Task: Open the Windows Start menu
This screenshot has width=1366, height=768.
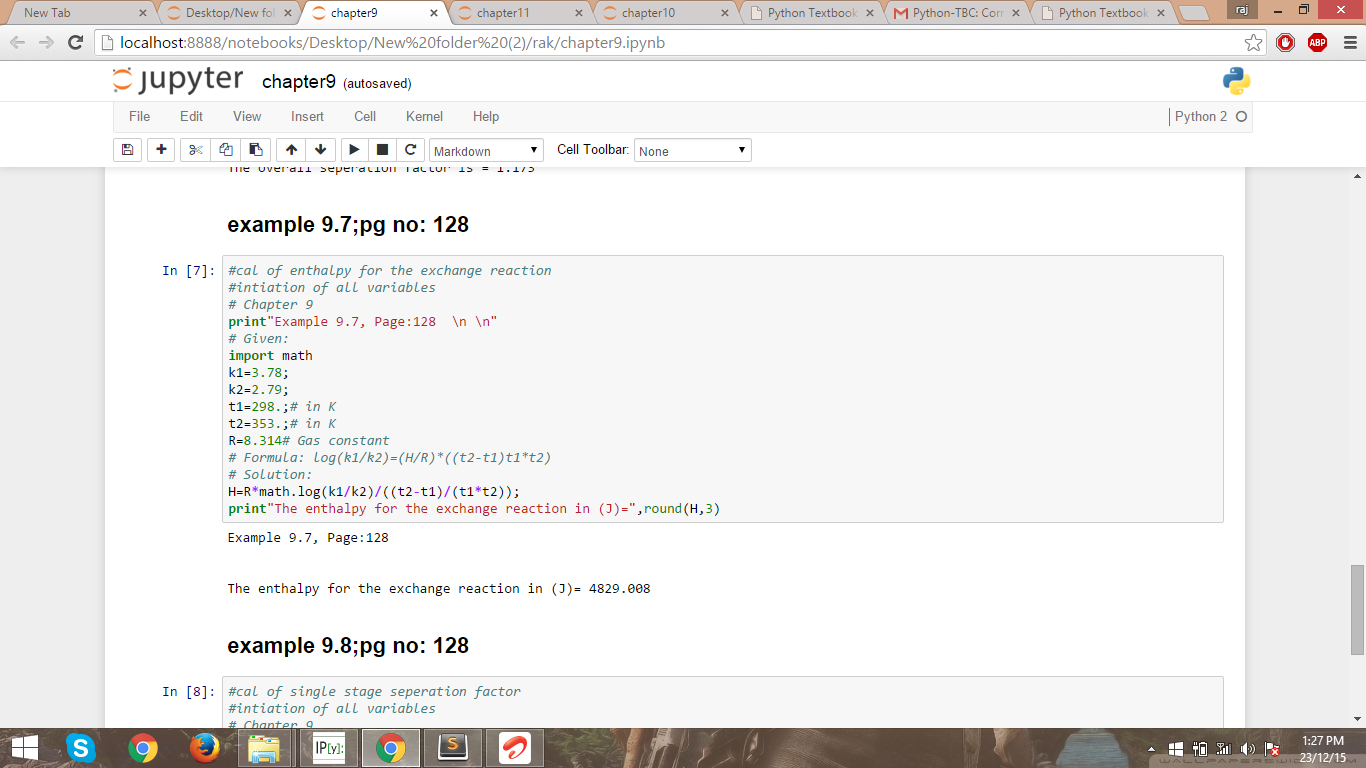Action: point(24,748)
